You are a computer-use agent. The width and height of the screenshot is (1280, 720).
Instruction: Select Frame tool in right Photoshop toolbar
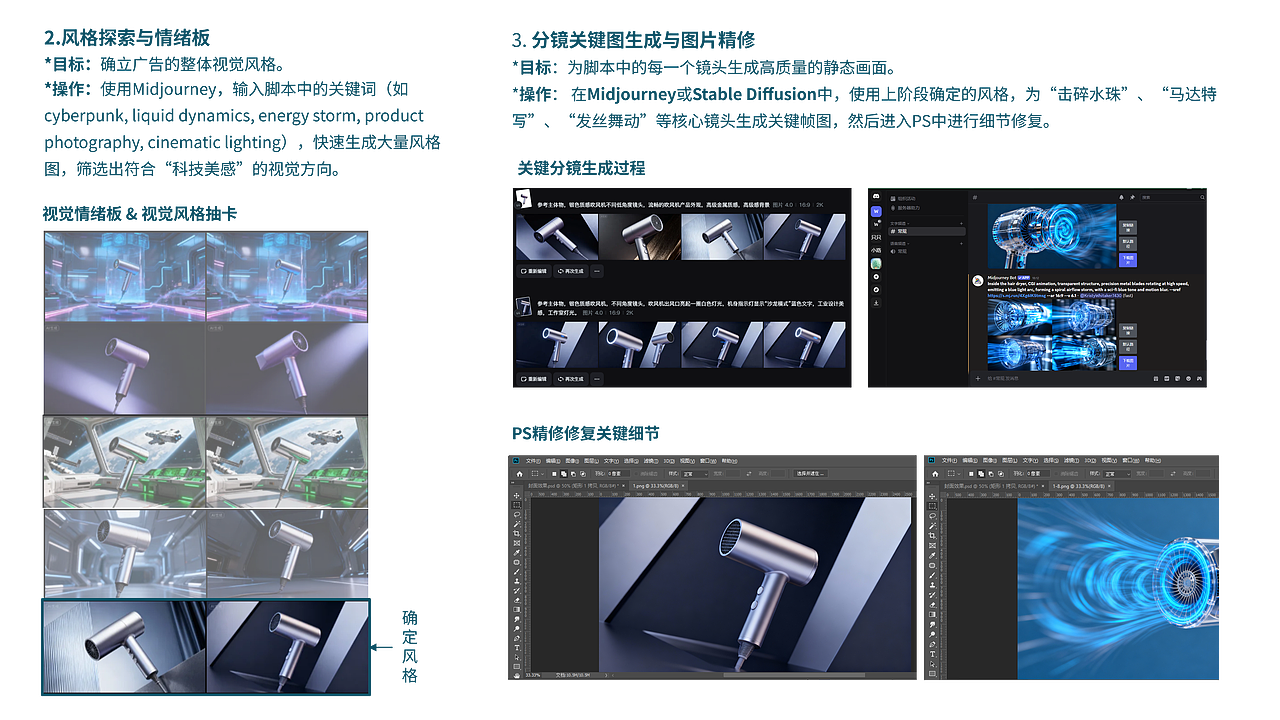point(933,543)
